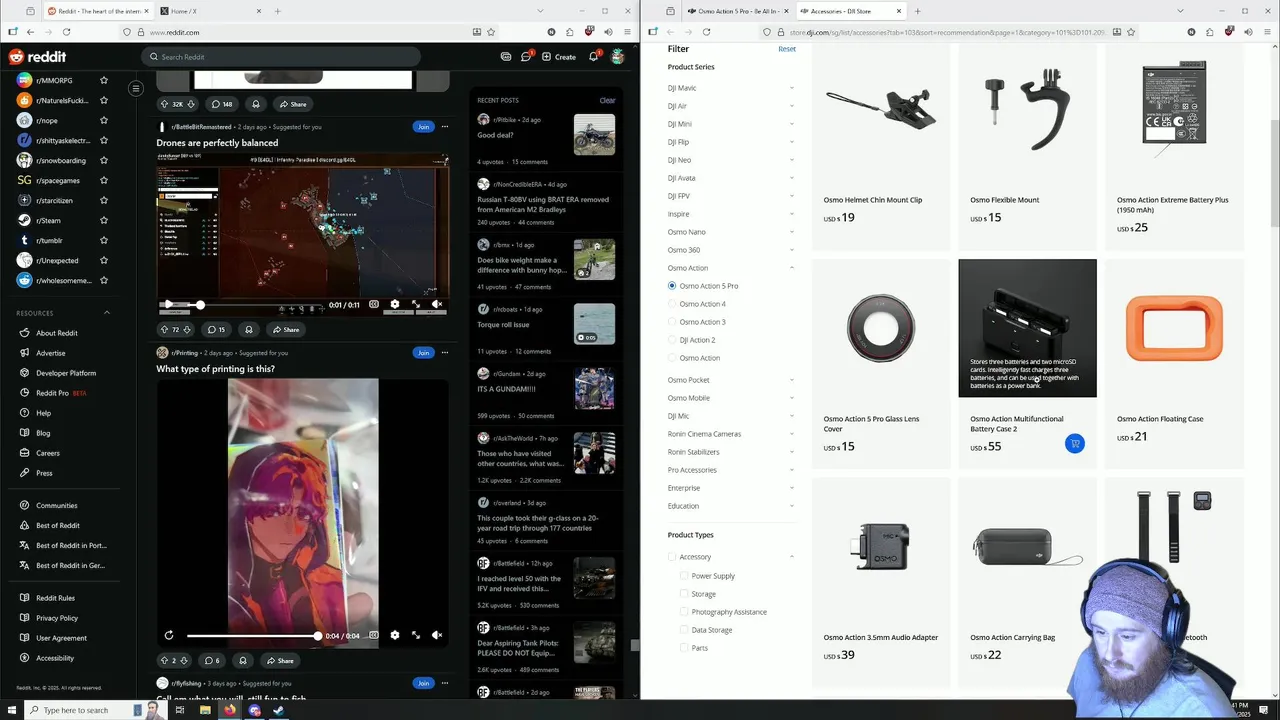Select the DJI Action 2 radio button
The image size is (1280, 720).
(672, 340)
